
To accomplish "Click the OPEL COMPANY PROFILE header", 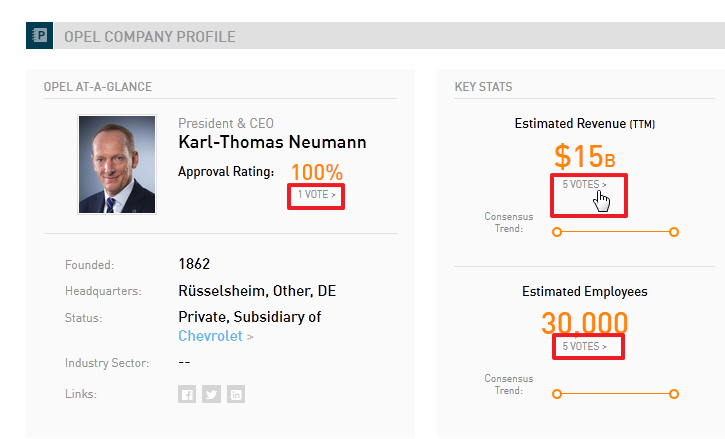I will point(150,37).
